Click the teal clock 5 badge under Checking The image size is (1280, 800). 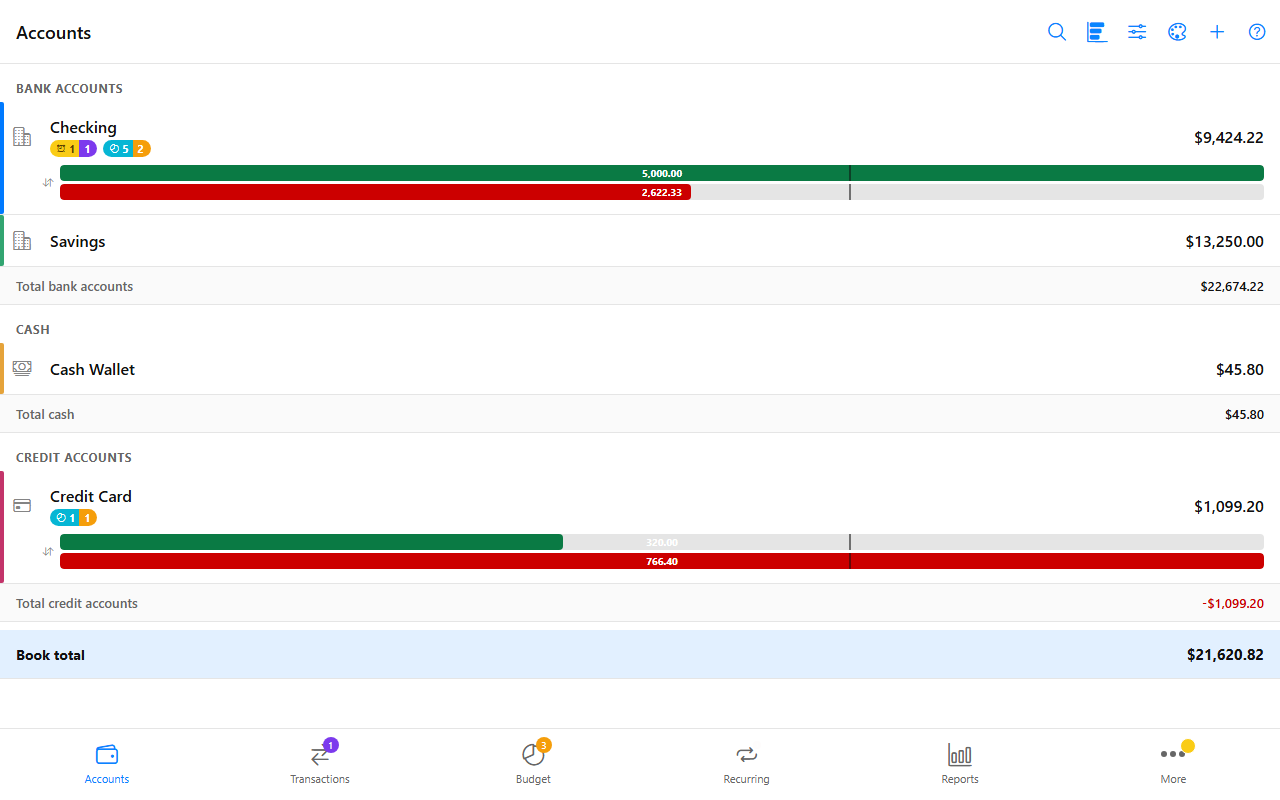tap(118, 149)
